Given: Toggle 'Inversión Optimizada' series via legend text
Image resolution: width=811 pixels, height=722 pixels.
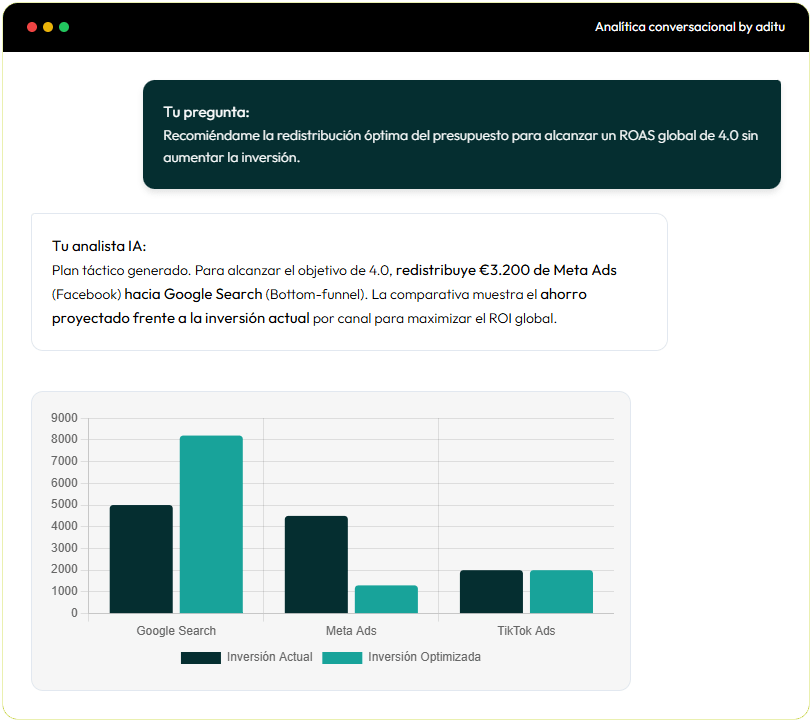Looking at the screenshot, I should (424, 657).
